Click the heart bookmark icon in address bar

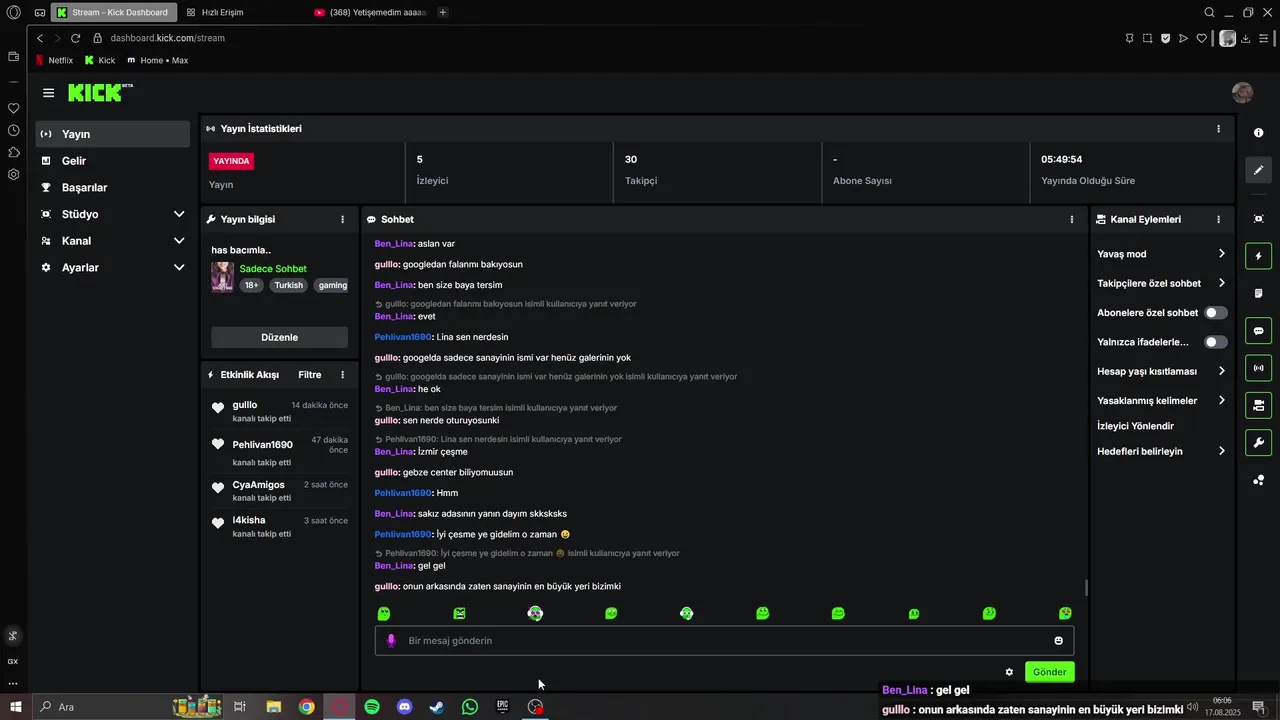click(x=1202, y=38)
